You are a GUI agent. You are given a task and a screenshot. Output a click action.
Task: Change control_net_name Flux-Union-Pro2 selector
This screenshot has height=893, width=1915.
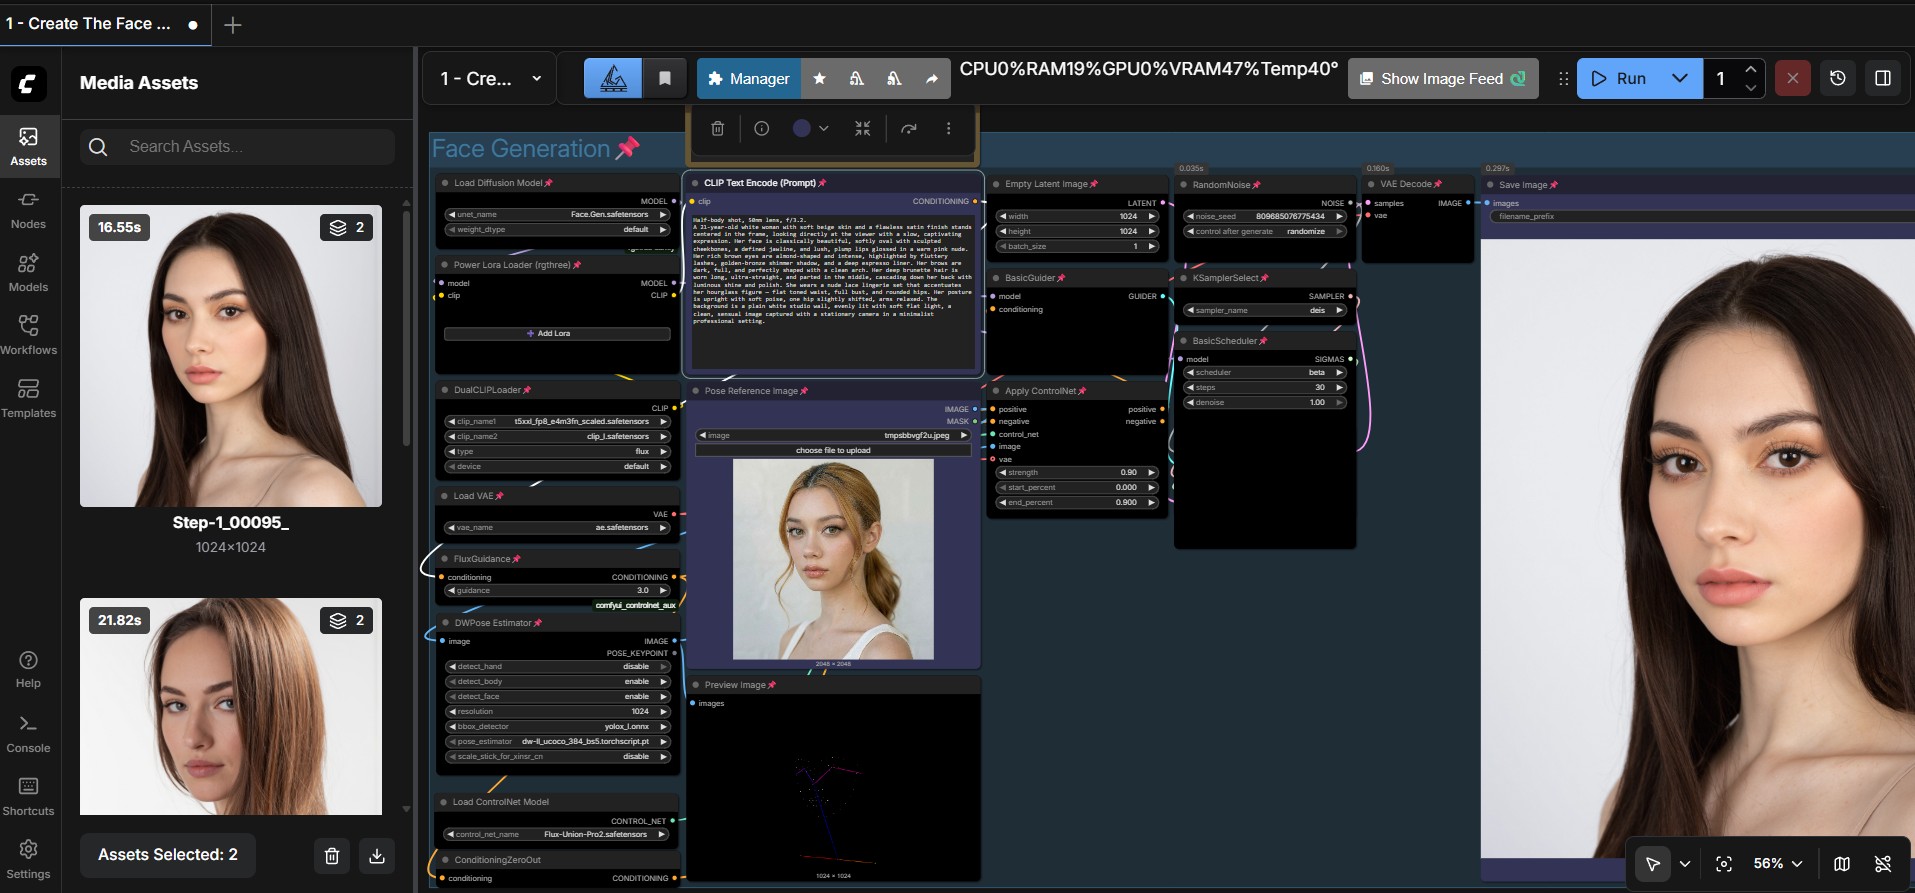tap(558, 834)
